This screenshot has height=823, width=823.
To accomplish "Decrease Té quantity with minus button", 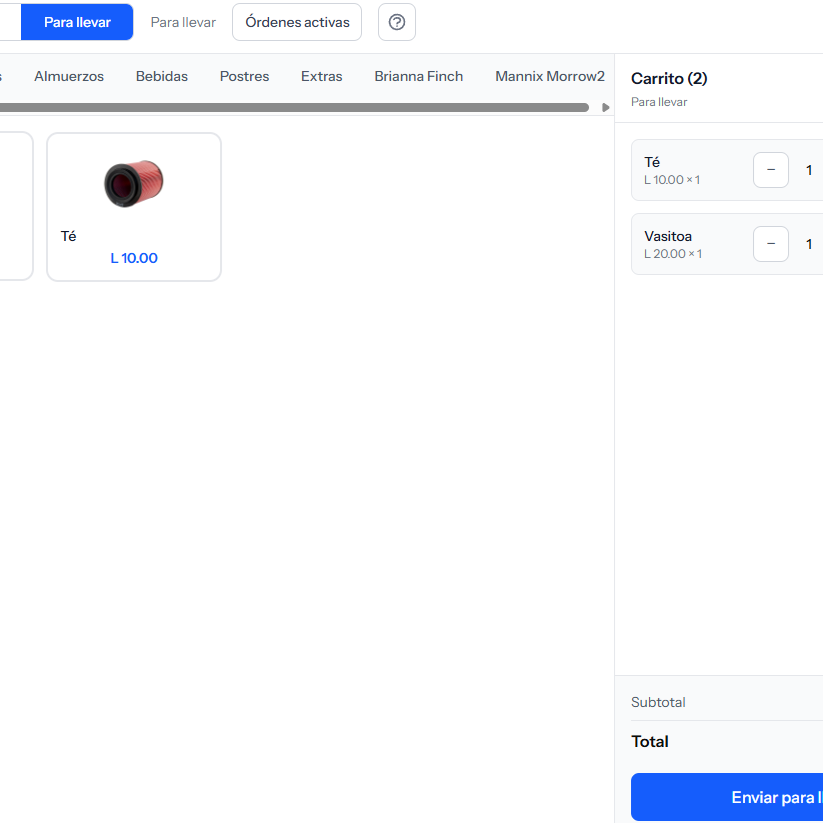I will click(770, 170).
